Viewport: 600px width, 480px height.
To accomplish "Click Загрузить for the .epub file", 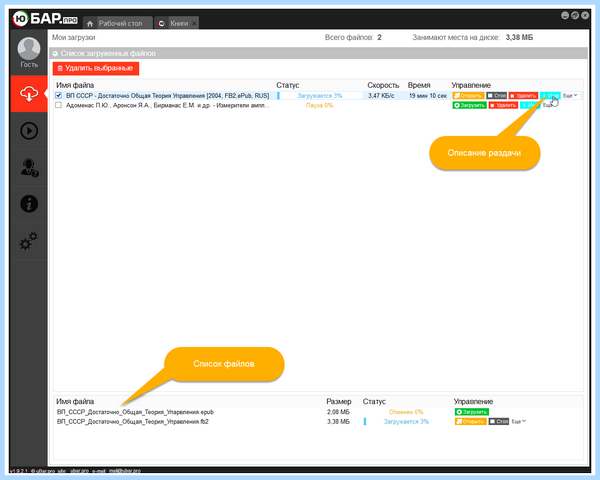I will coord(471,412).
